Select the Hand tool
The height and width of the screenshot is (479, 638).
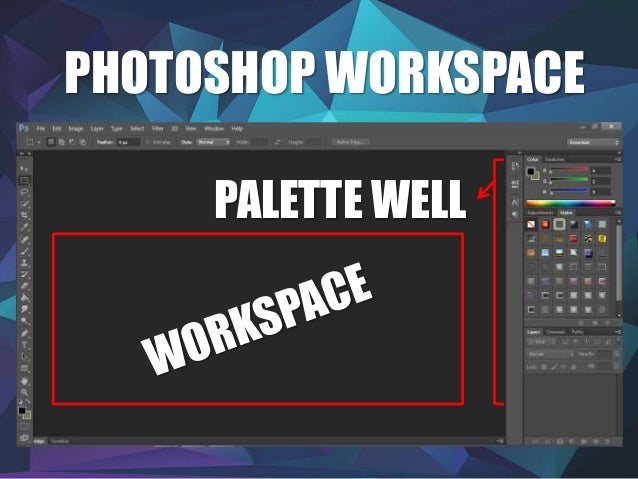click(x=24, y=381)
